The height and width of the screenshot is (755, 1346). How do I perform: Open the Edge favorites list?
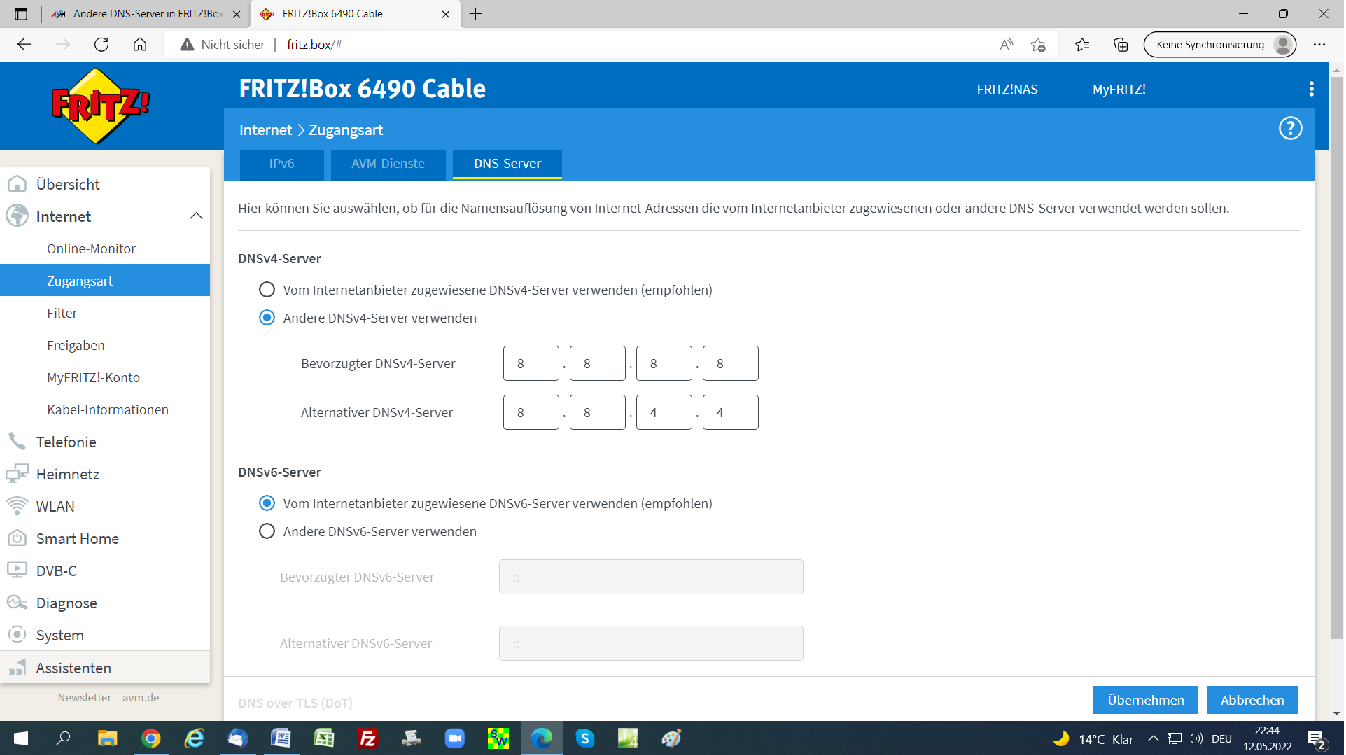click(1082, 44)
